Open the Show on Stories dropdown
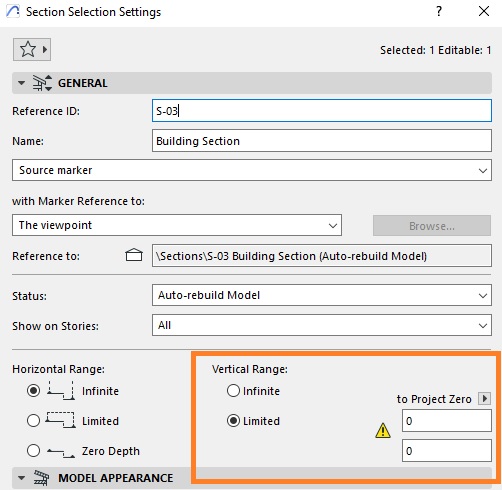The width and height of the screenshot is (502, 490). pyautogui.click(x=322, y=325)
